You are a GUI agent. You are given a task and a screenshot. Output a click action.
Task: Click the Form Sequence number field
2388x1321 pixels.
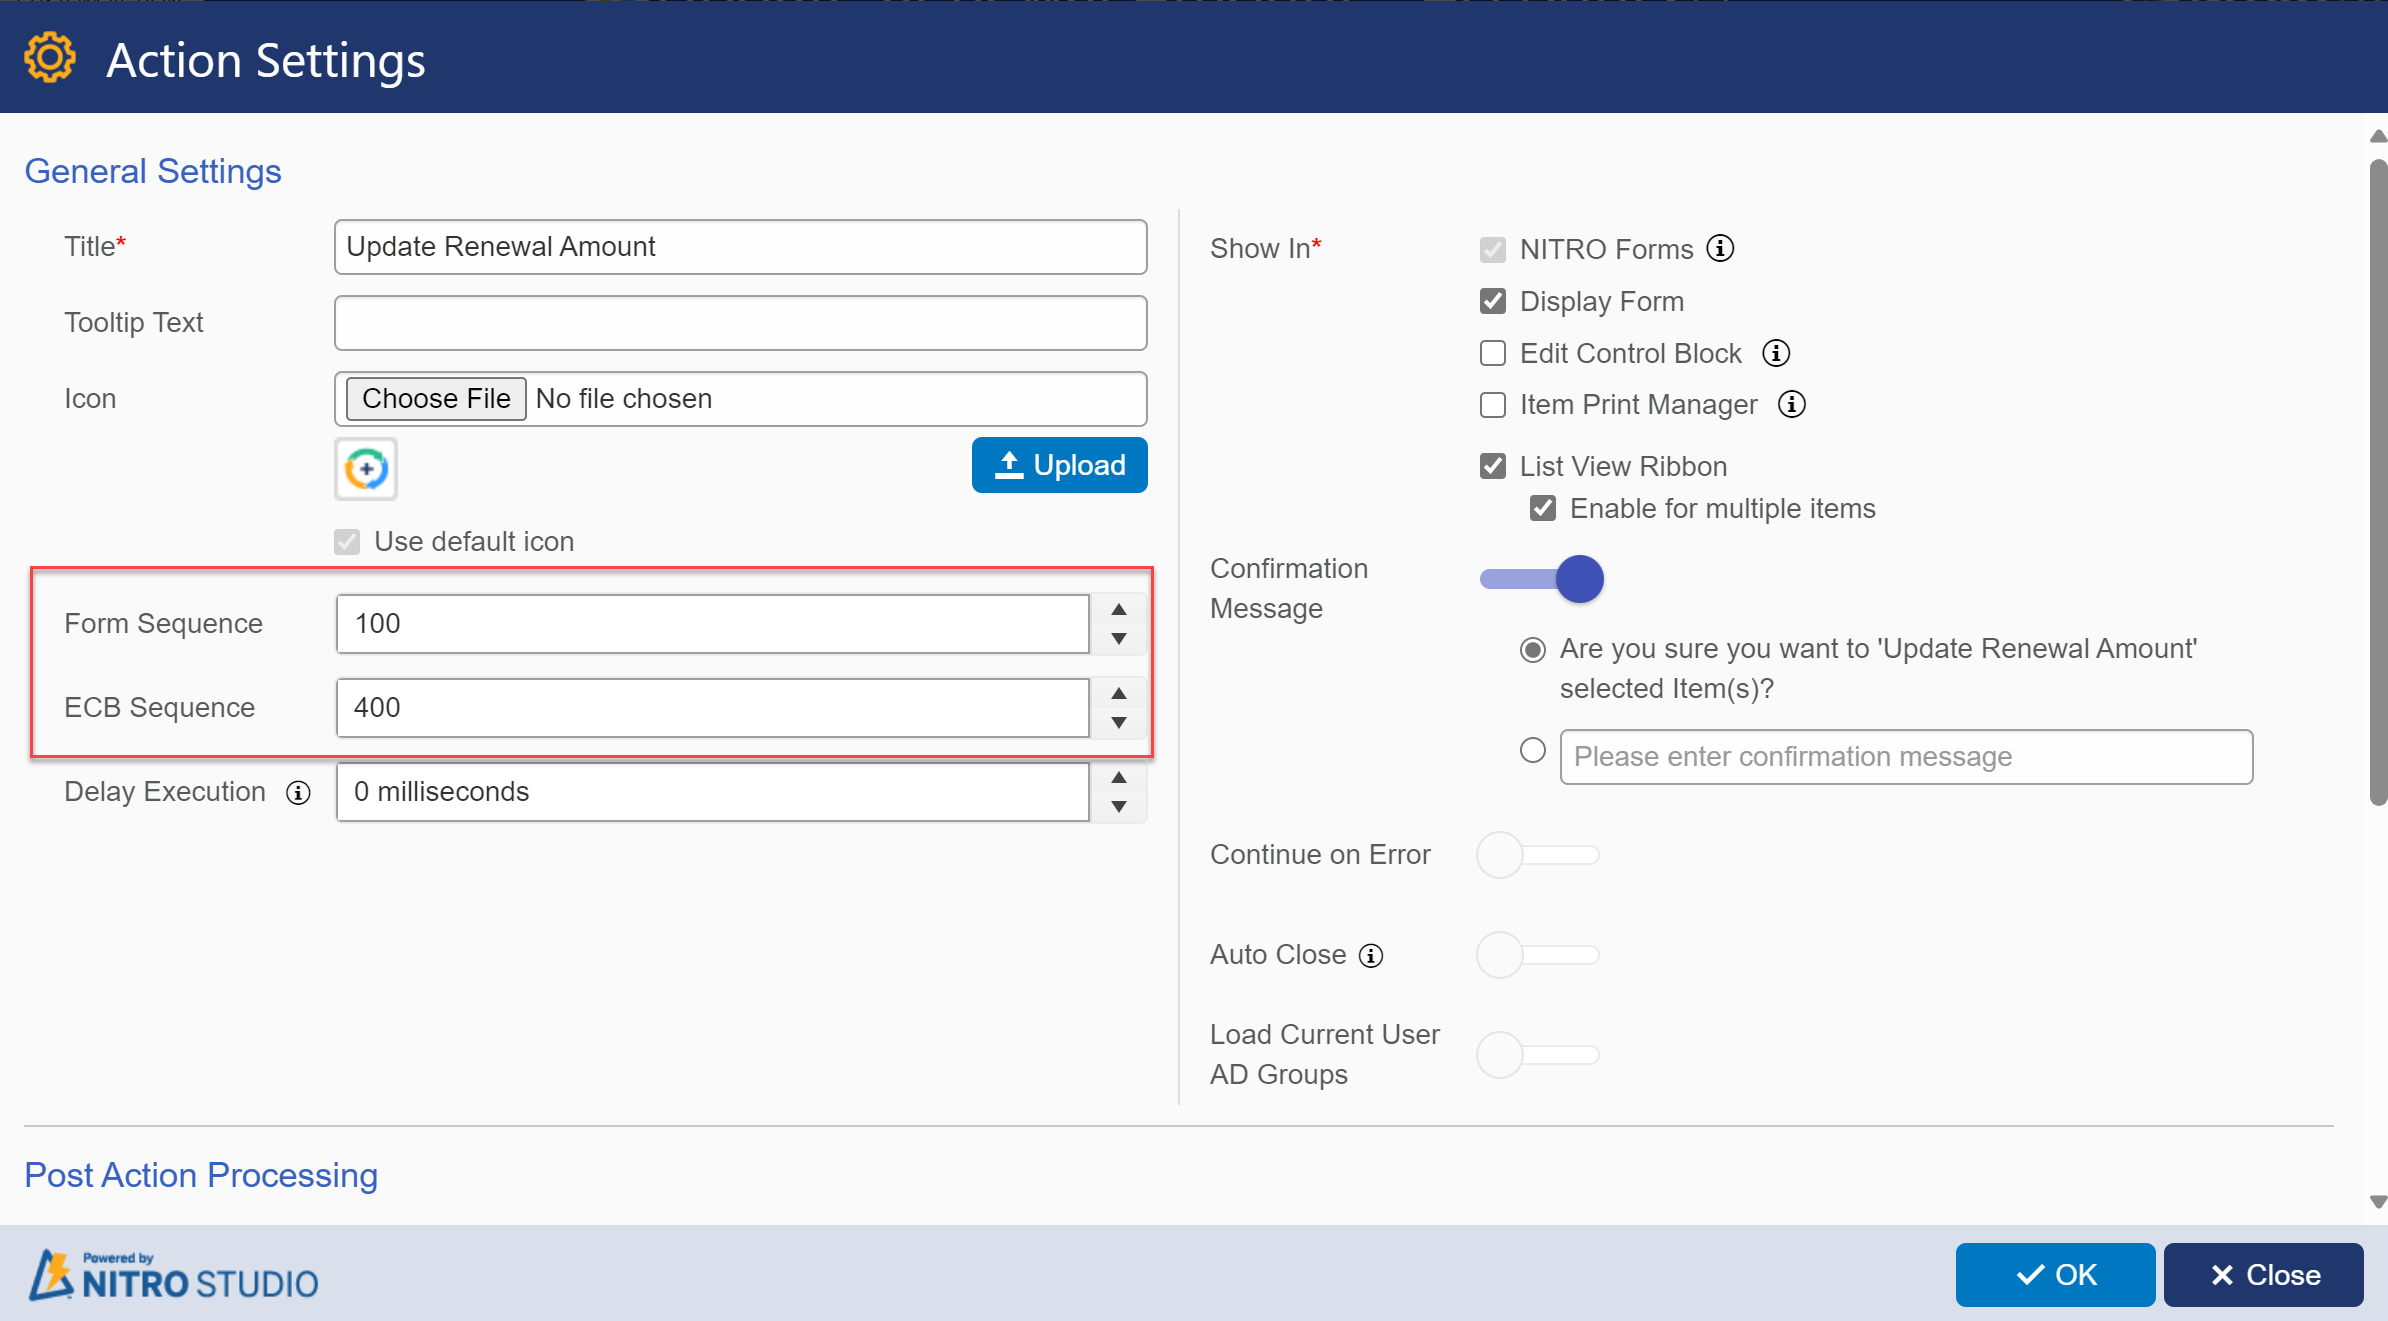712,624
